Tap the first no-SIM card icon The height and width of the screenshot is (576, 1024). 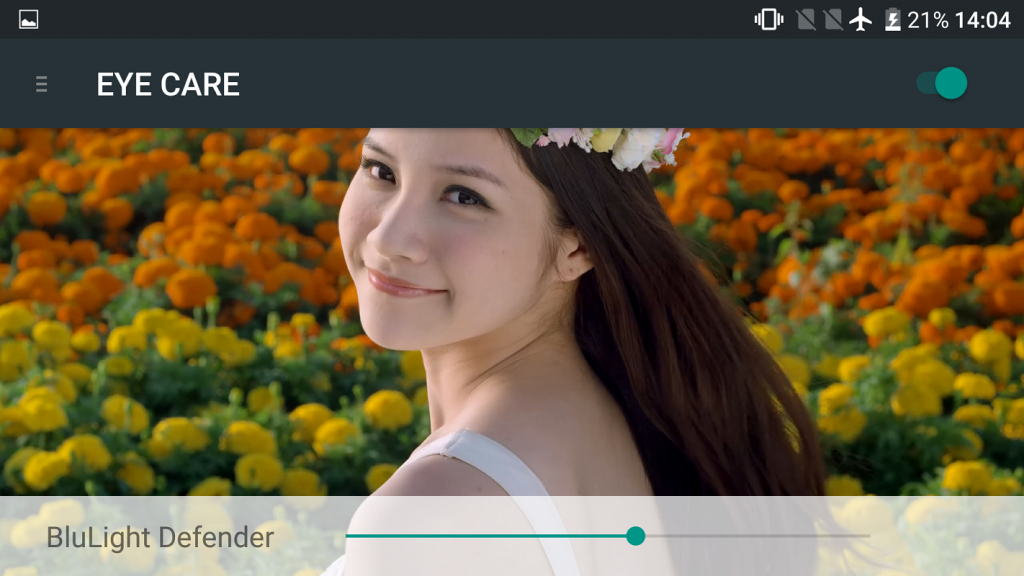pos(806,20)
